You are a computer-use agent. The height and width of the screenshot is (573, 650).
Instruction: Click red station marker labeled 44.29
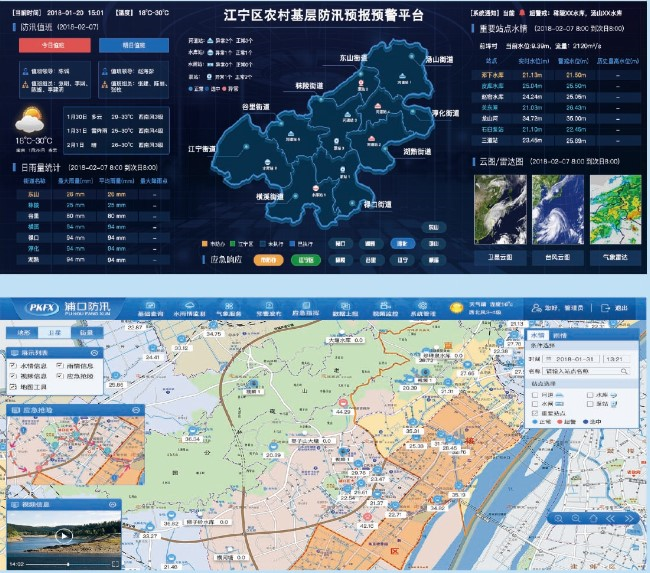pos(343,403)
